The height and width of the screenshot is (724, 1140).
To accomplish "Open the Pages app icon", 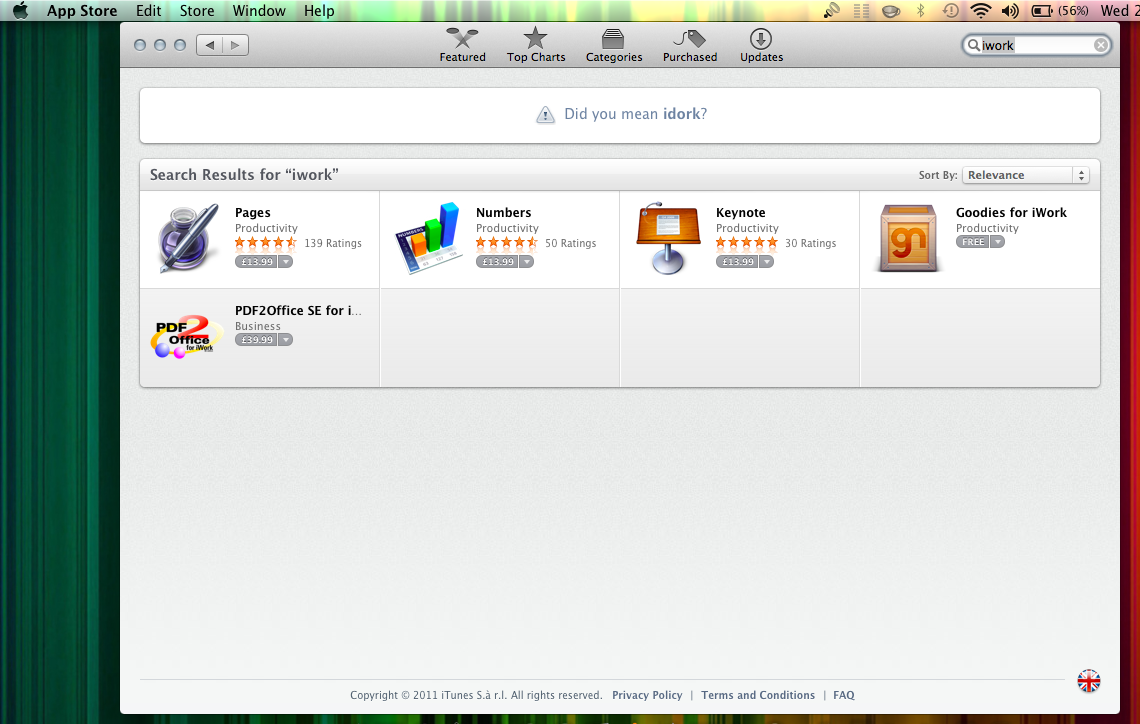I will point(188,238).
